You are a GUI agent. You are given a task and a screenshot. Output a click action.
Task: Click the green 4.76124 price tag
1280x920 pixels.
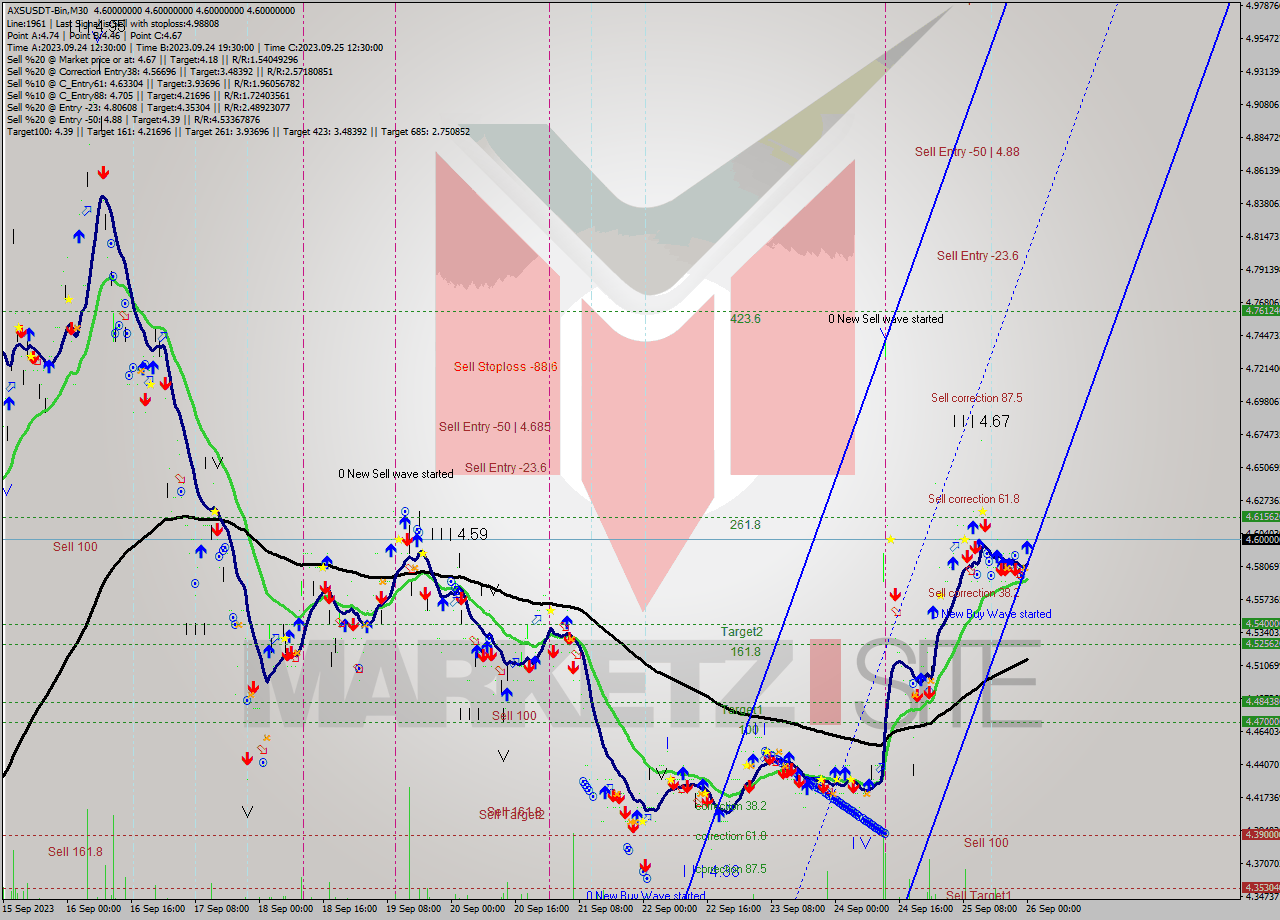(x=1261, y=311)
